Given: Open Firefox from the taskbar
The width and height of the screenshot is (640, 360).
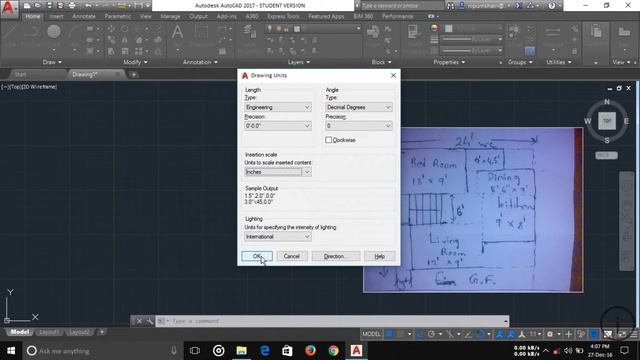Looking at the screenshot, I should point(310,351).
